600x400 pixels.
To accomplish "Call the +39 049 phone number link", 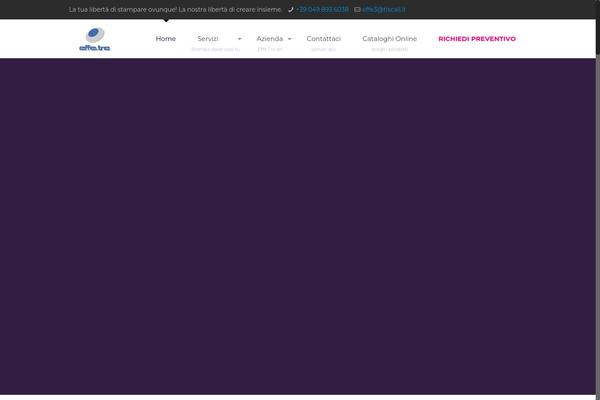I will click(x=322, y=9).
